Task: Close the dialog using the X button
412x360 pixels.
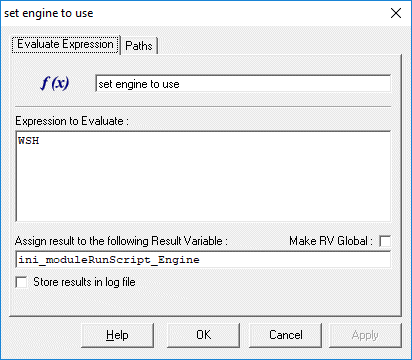Action: click(396, 13)
